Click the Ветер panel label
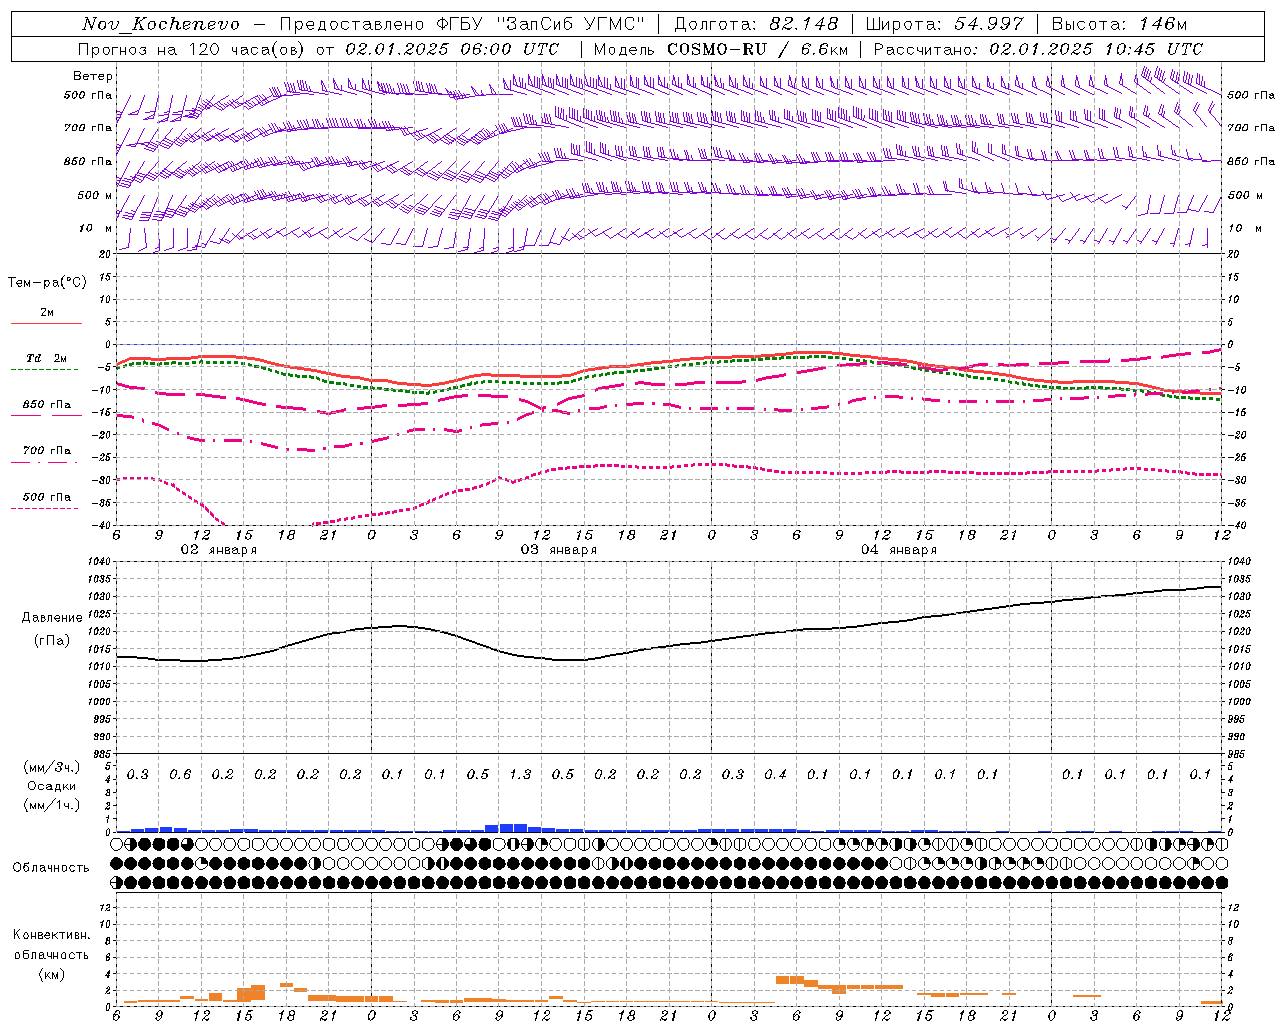The width and height of the screenshot is (1280, 1024). pos(93,76)
